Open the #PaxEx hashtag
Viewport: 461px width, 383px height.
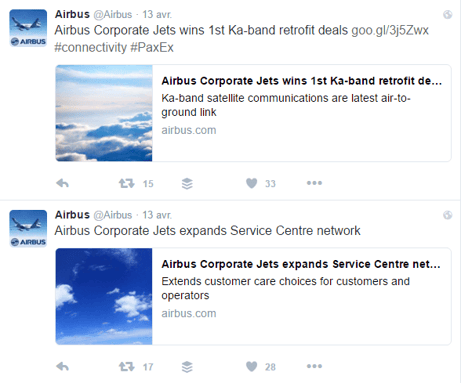click(x=152, y=47)
